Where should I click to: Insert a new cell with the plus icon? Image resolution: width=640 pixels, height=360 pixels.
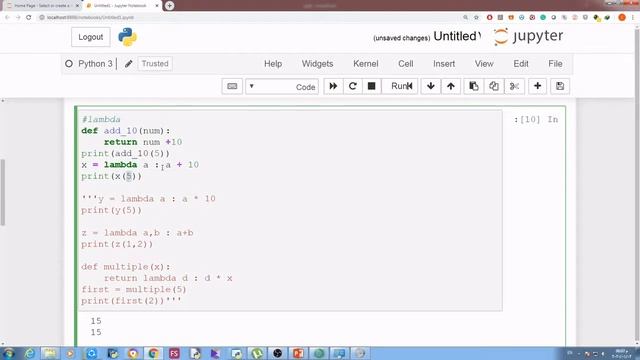(x=538, y=86)
